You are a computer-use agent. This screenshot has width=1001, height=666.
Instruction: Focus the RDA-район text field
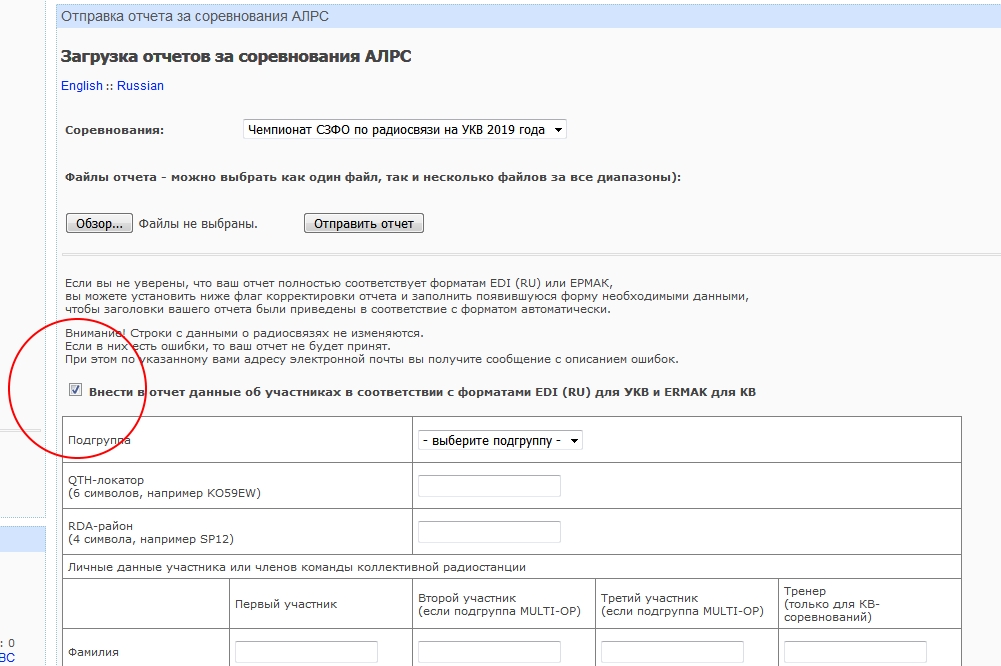(489, 532)
